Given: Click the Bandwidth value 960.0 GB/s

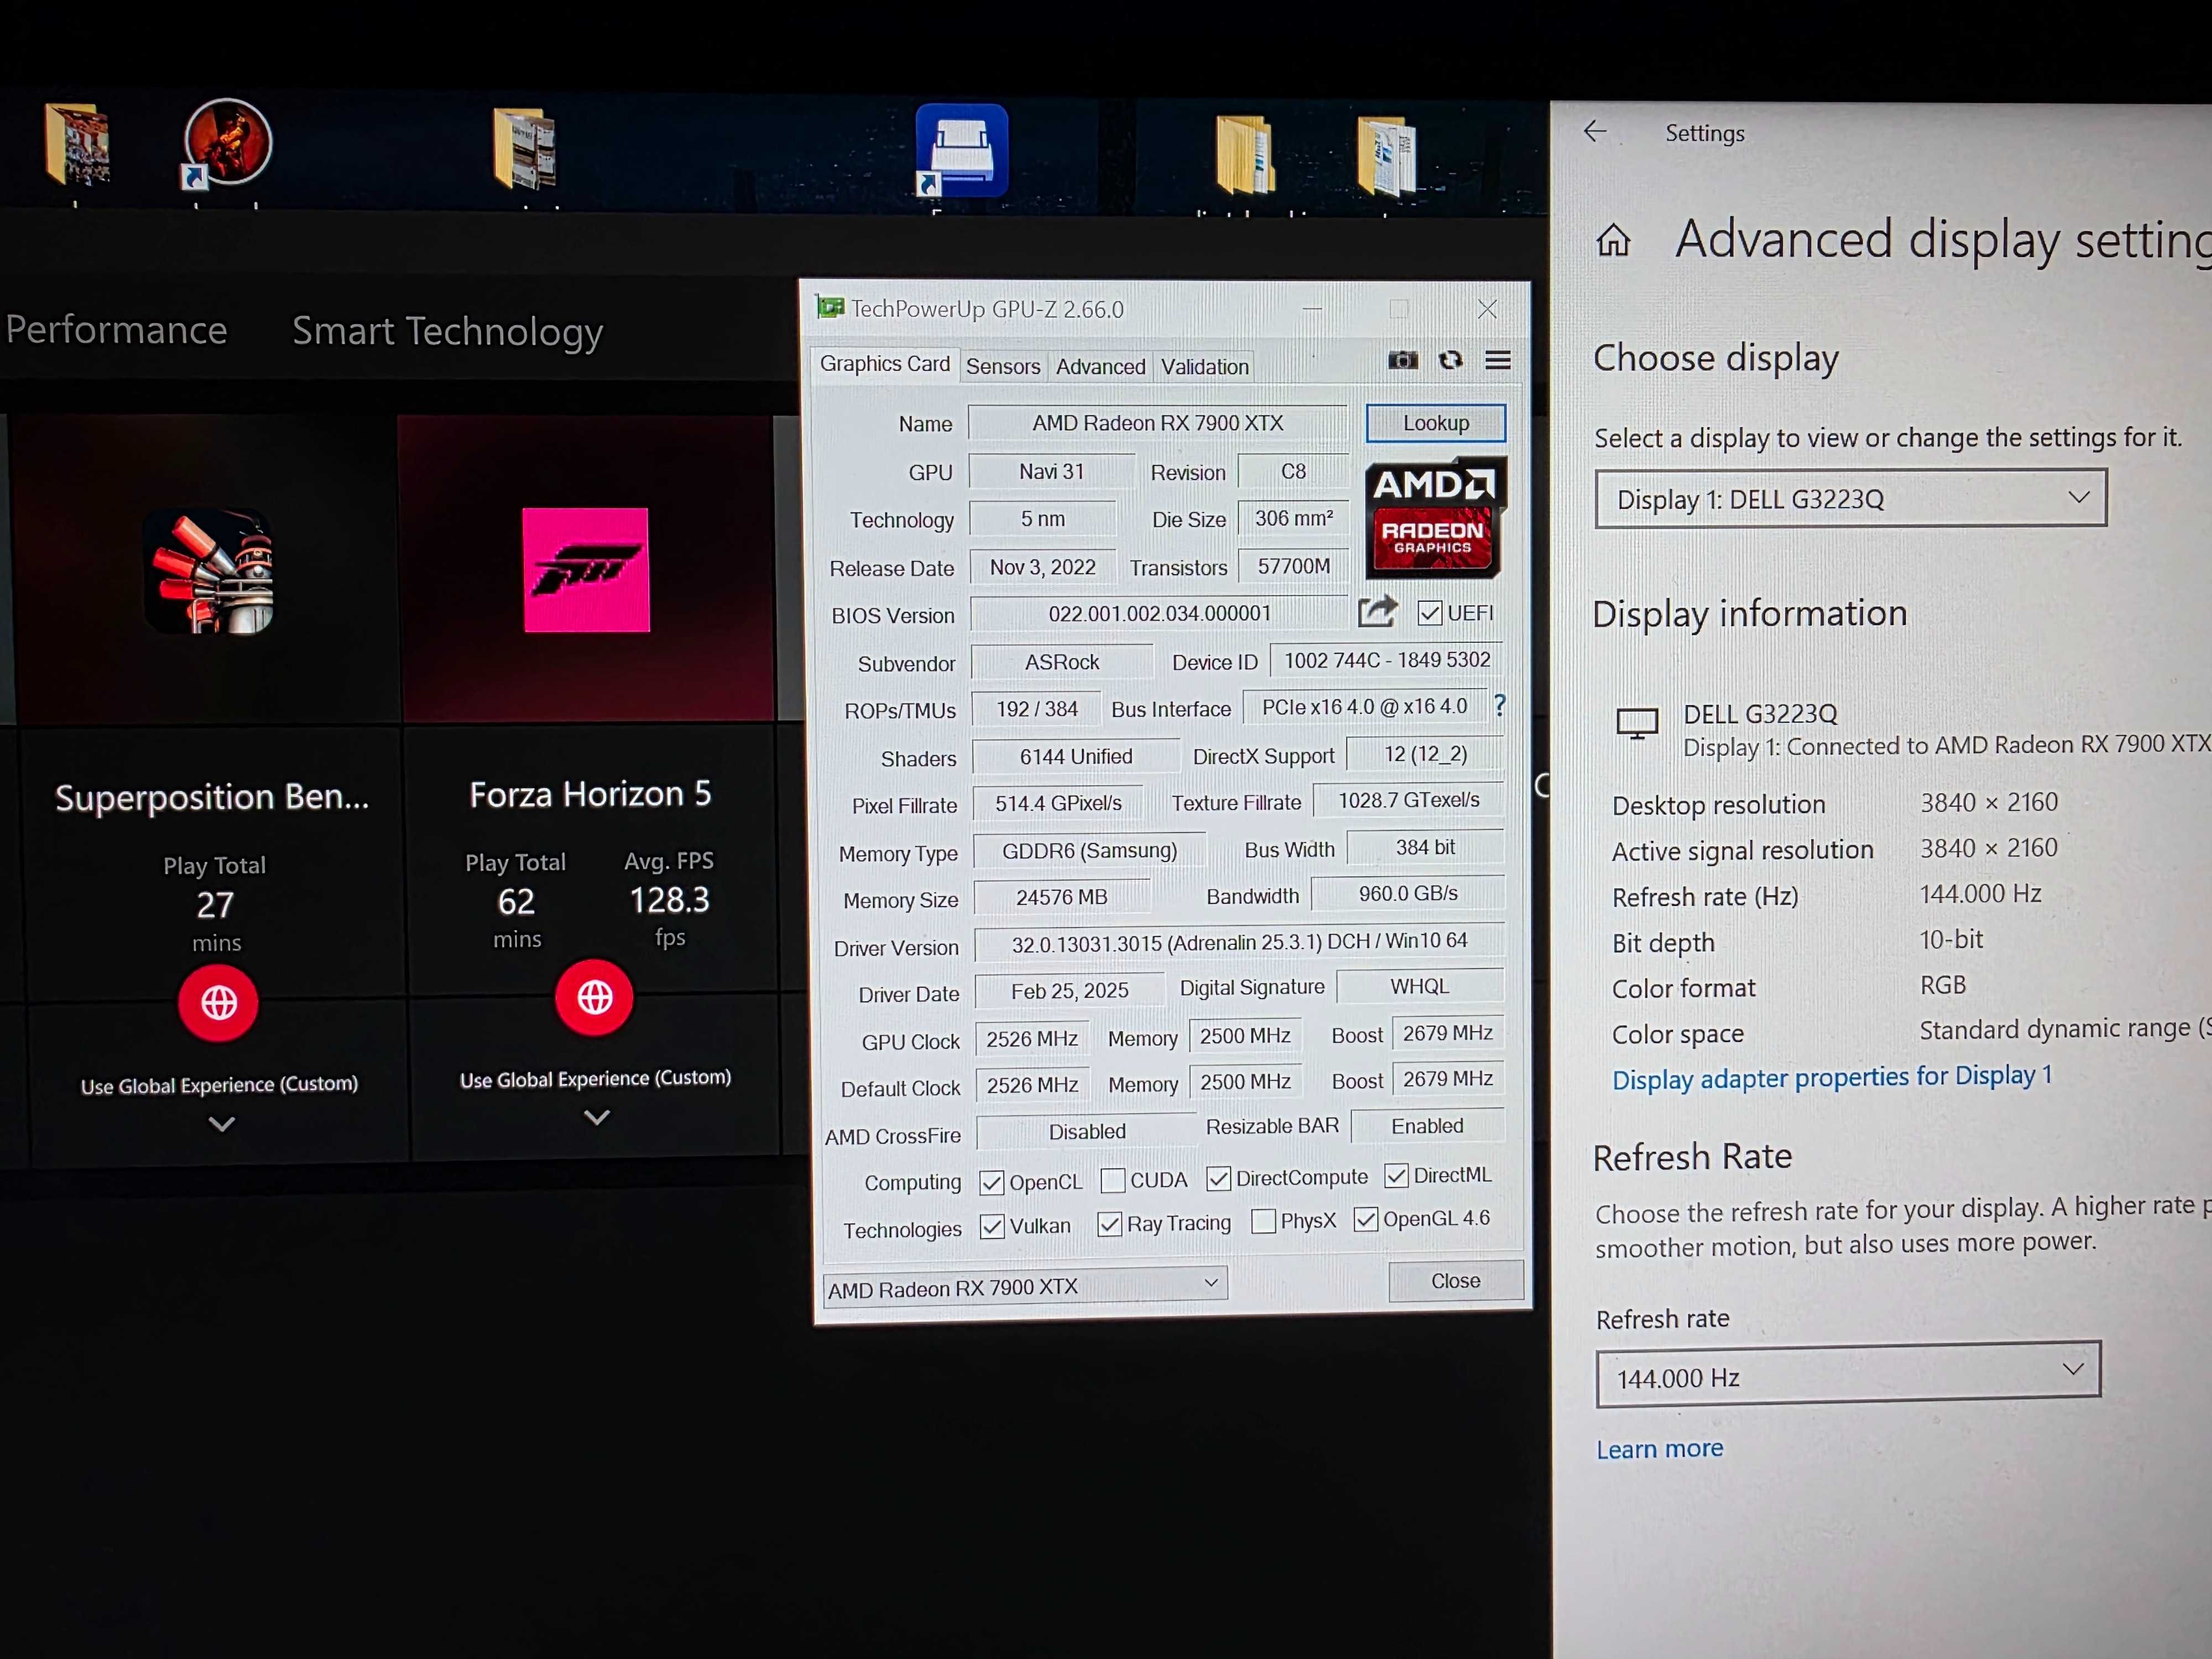Looking at the screenshot, I should tap(1407, 893).
